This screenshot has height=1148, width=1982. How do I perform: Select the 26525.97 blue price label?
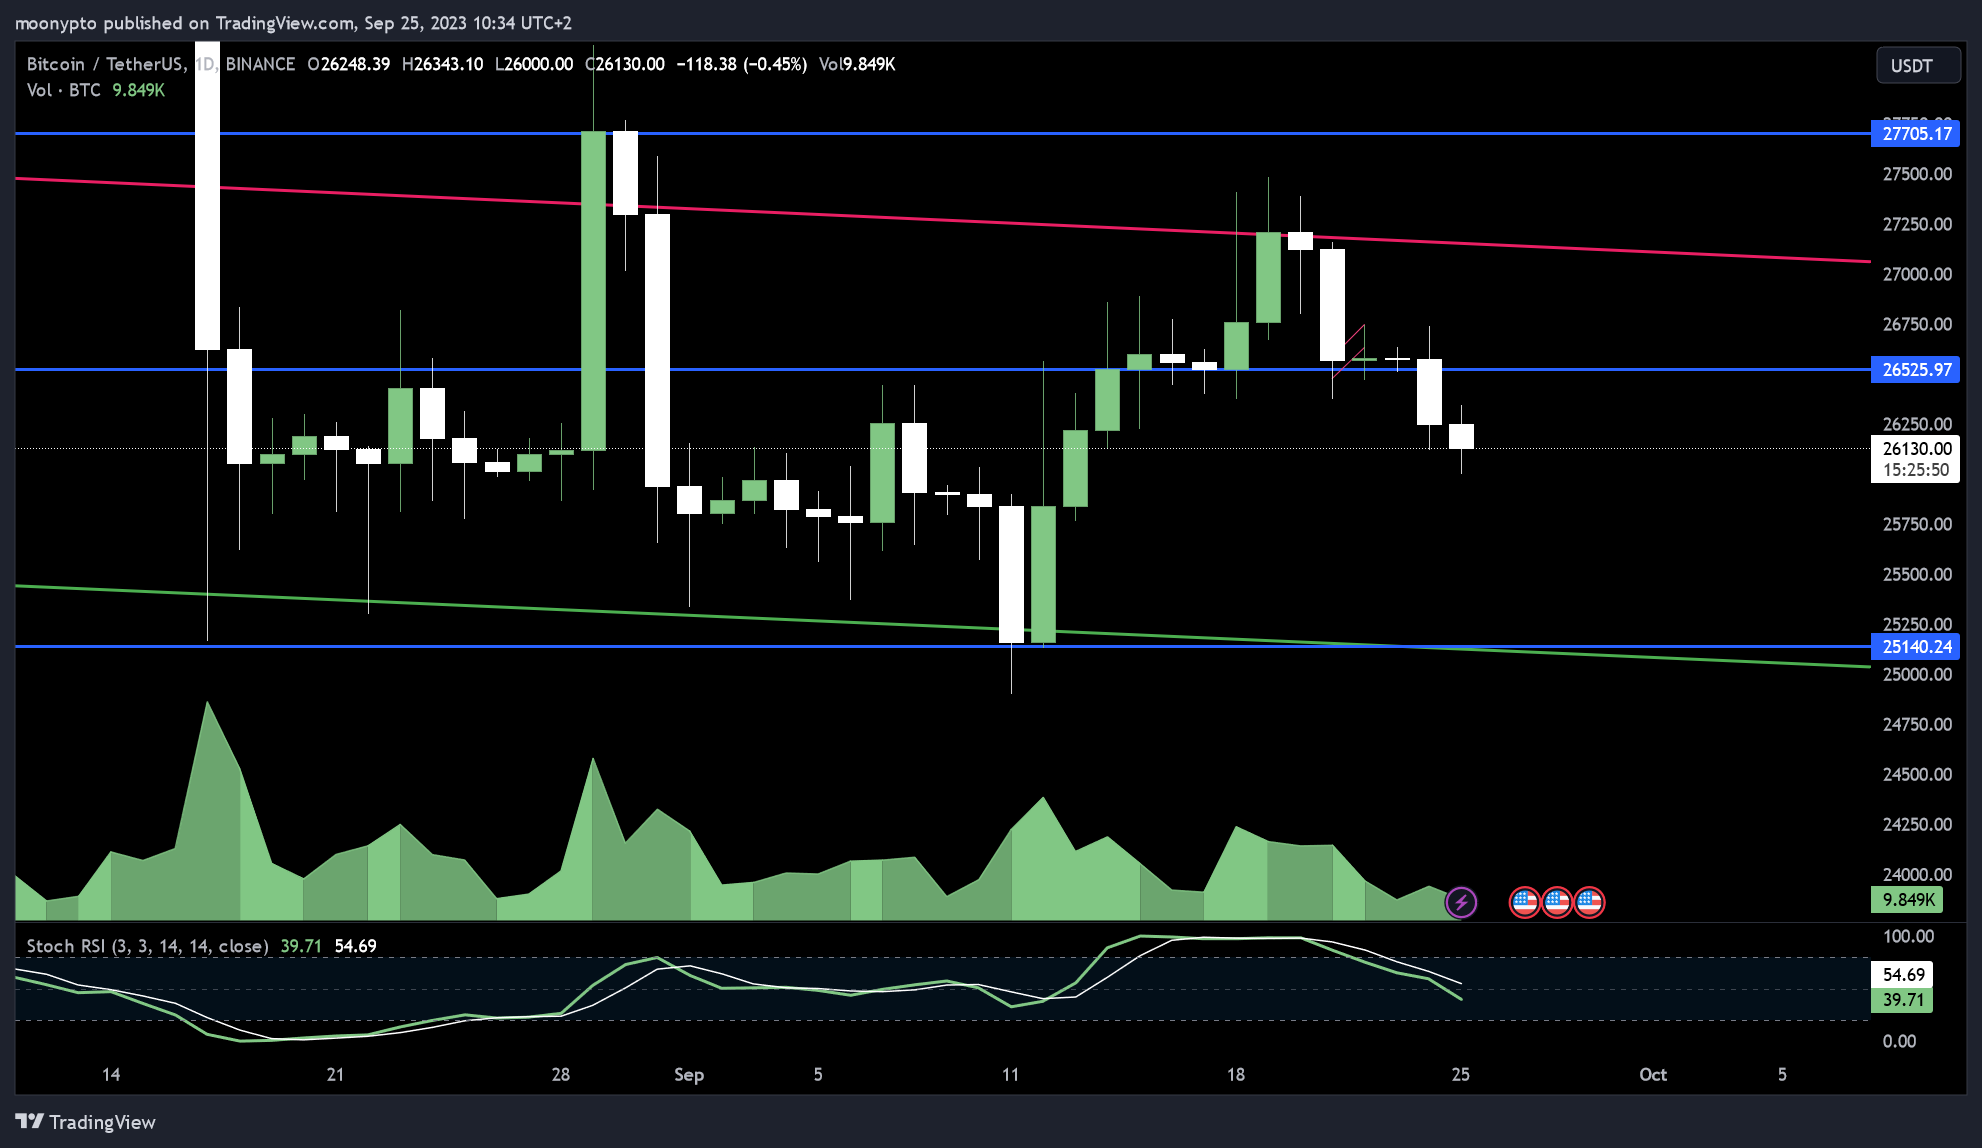tap(1916, 369)
